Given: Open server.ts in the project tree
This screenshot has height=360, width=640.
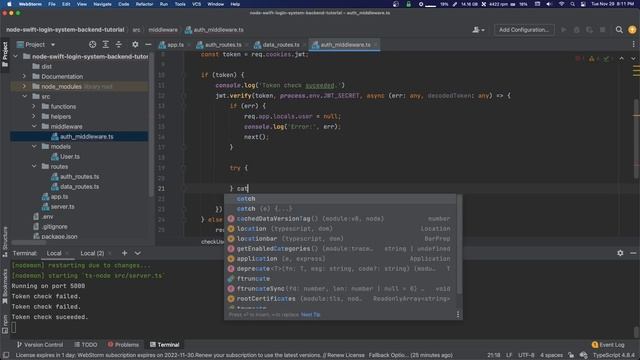Looking at the screenshot, I should click(62, 207).
